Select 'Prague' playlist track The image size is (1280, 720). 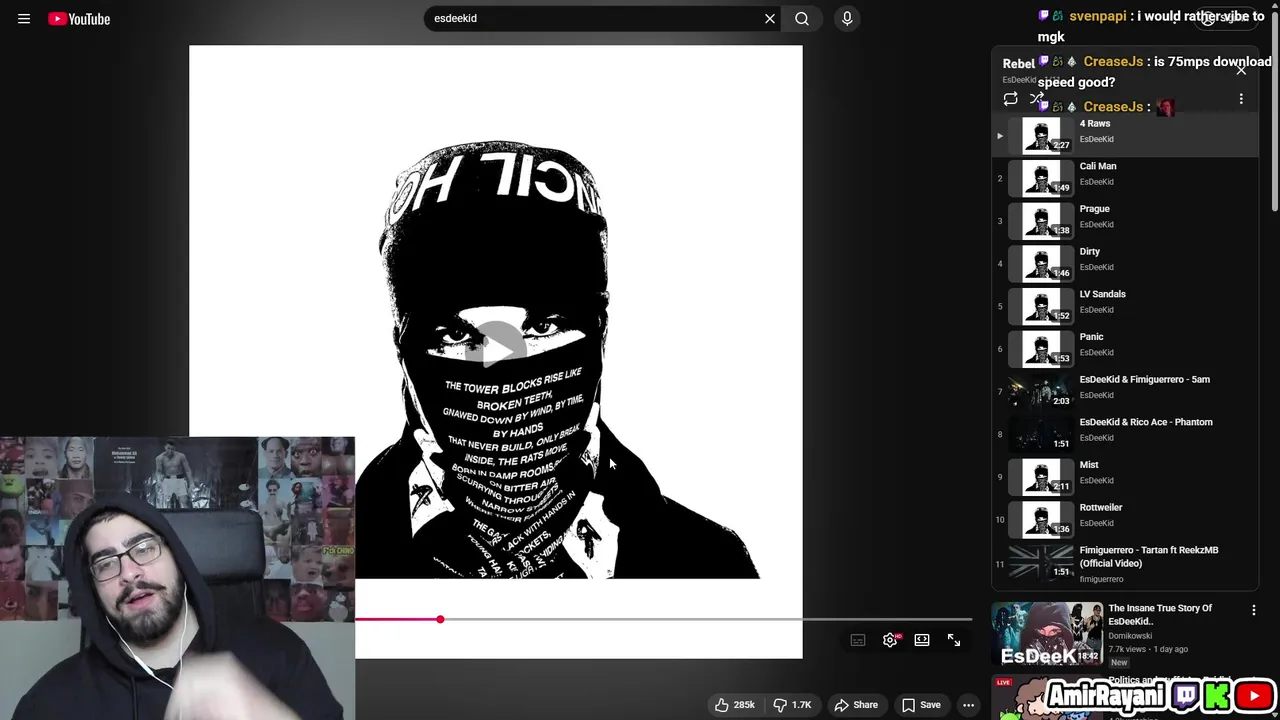1125,220
